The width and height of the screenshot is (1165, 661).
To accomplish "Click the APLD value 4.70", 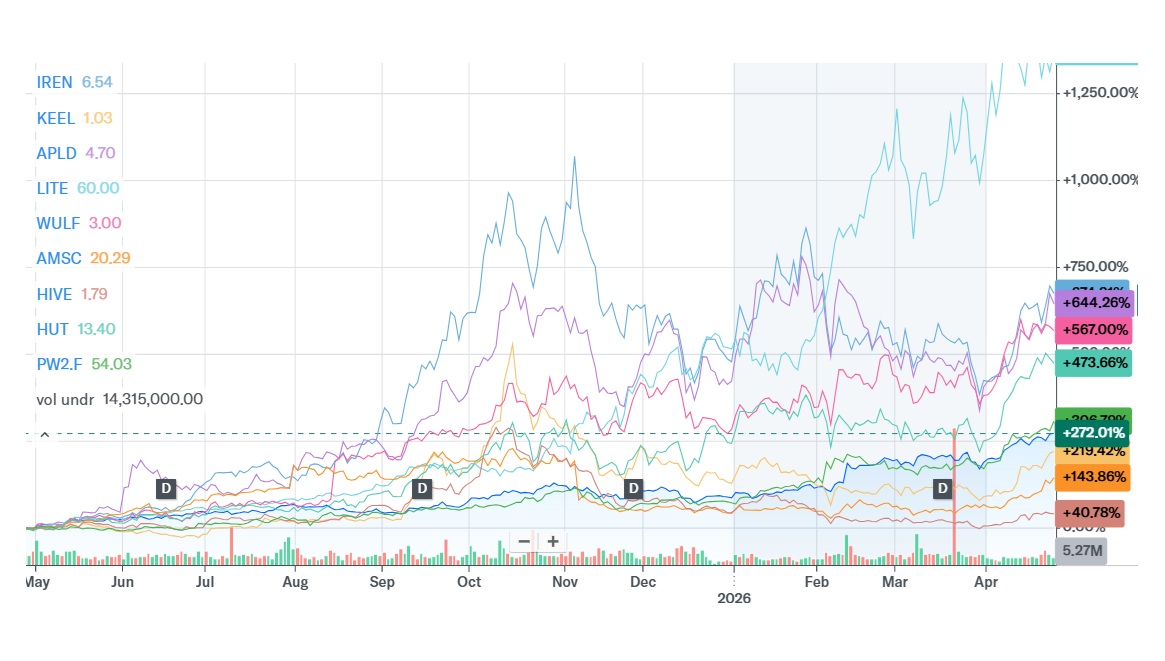I will tap(100, 153).
